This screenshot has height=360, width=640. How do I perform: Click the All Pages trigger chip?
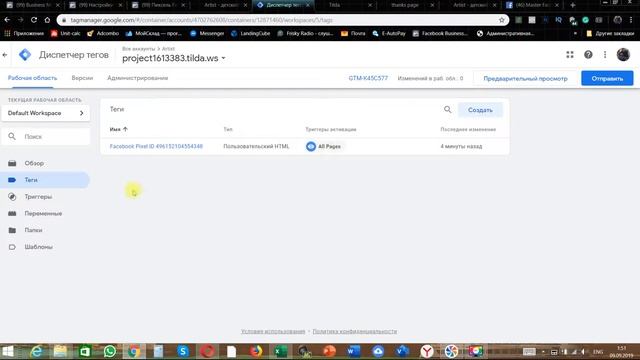pos(324,146)
